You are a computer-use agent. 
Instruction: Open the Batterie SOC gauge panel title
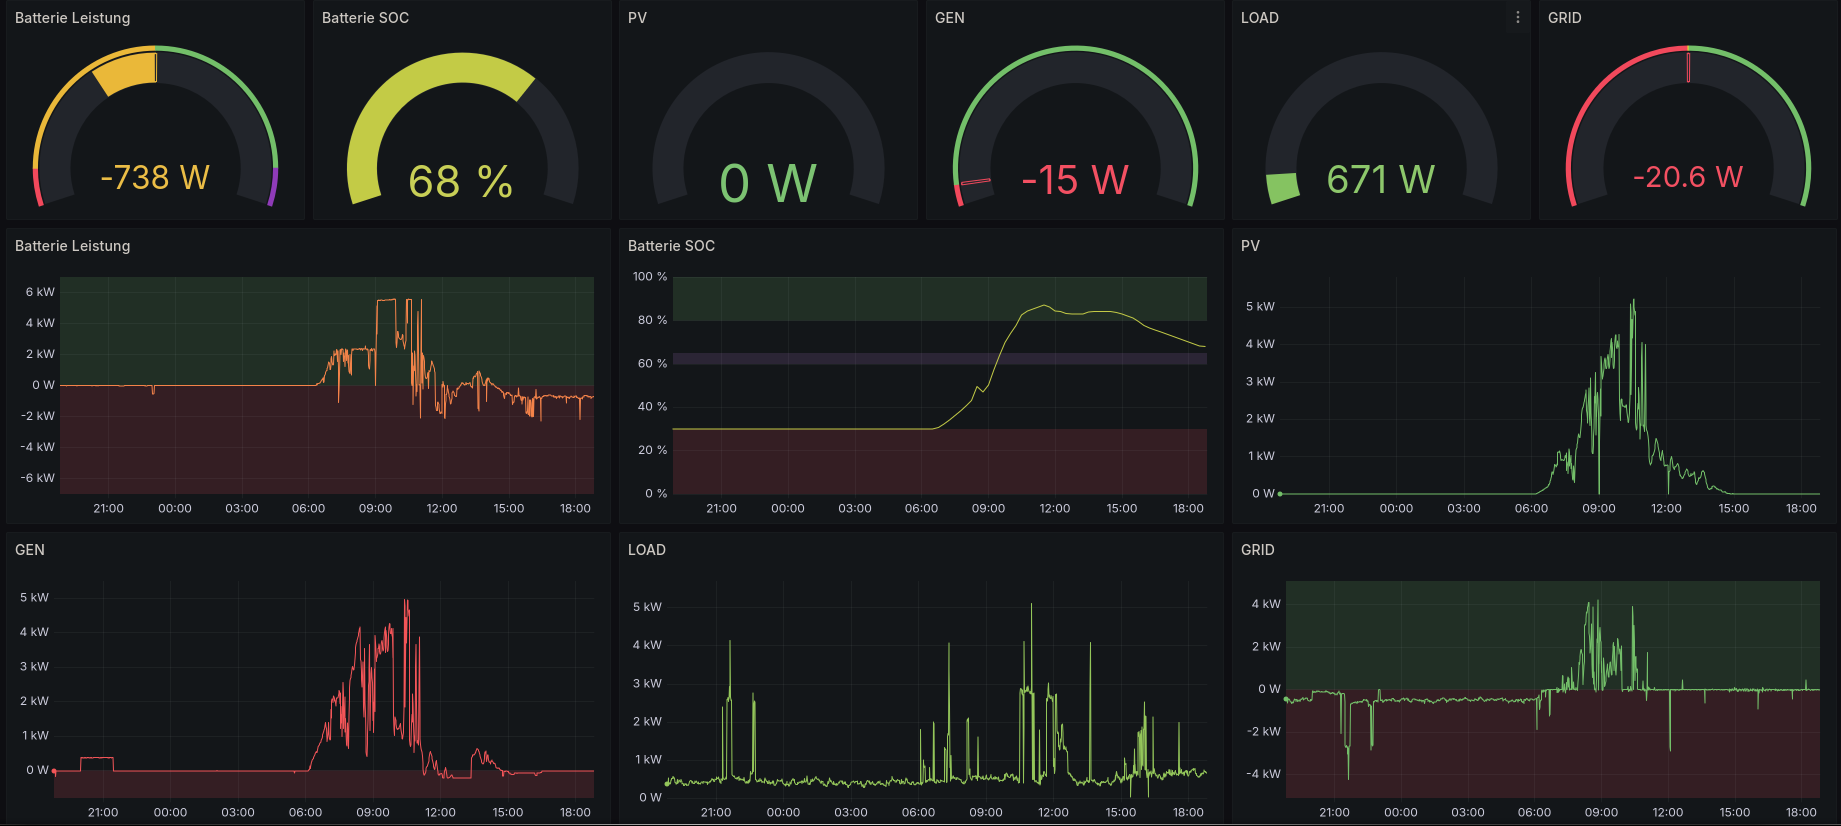tap(365, 18)
